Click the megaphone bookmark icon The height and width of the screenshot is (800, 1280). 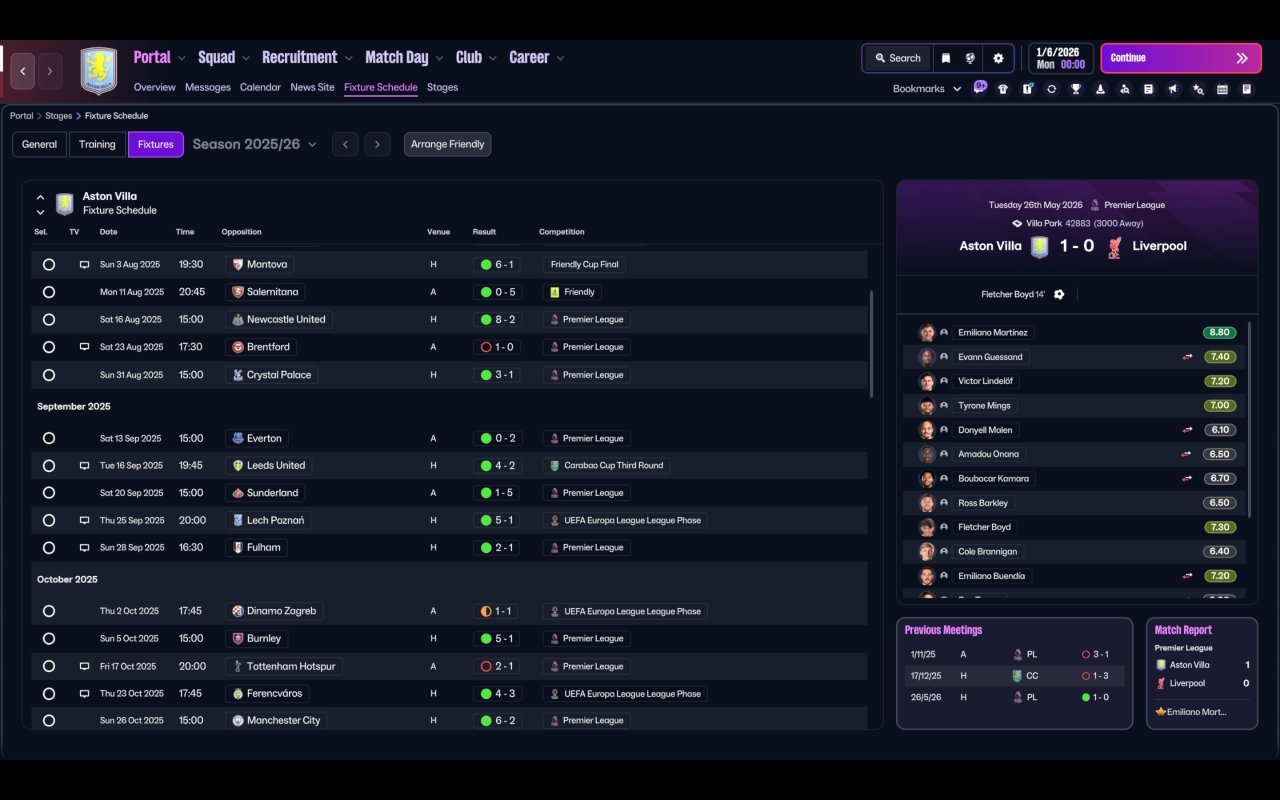[1173, 89]
